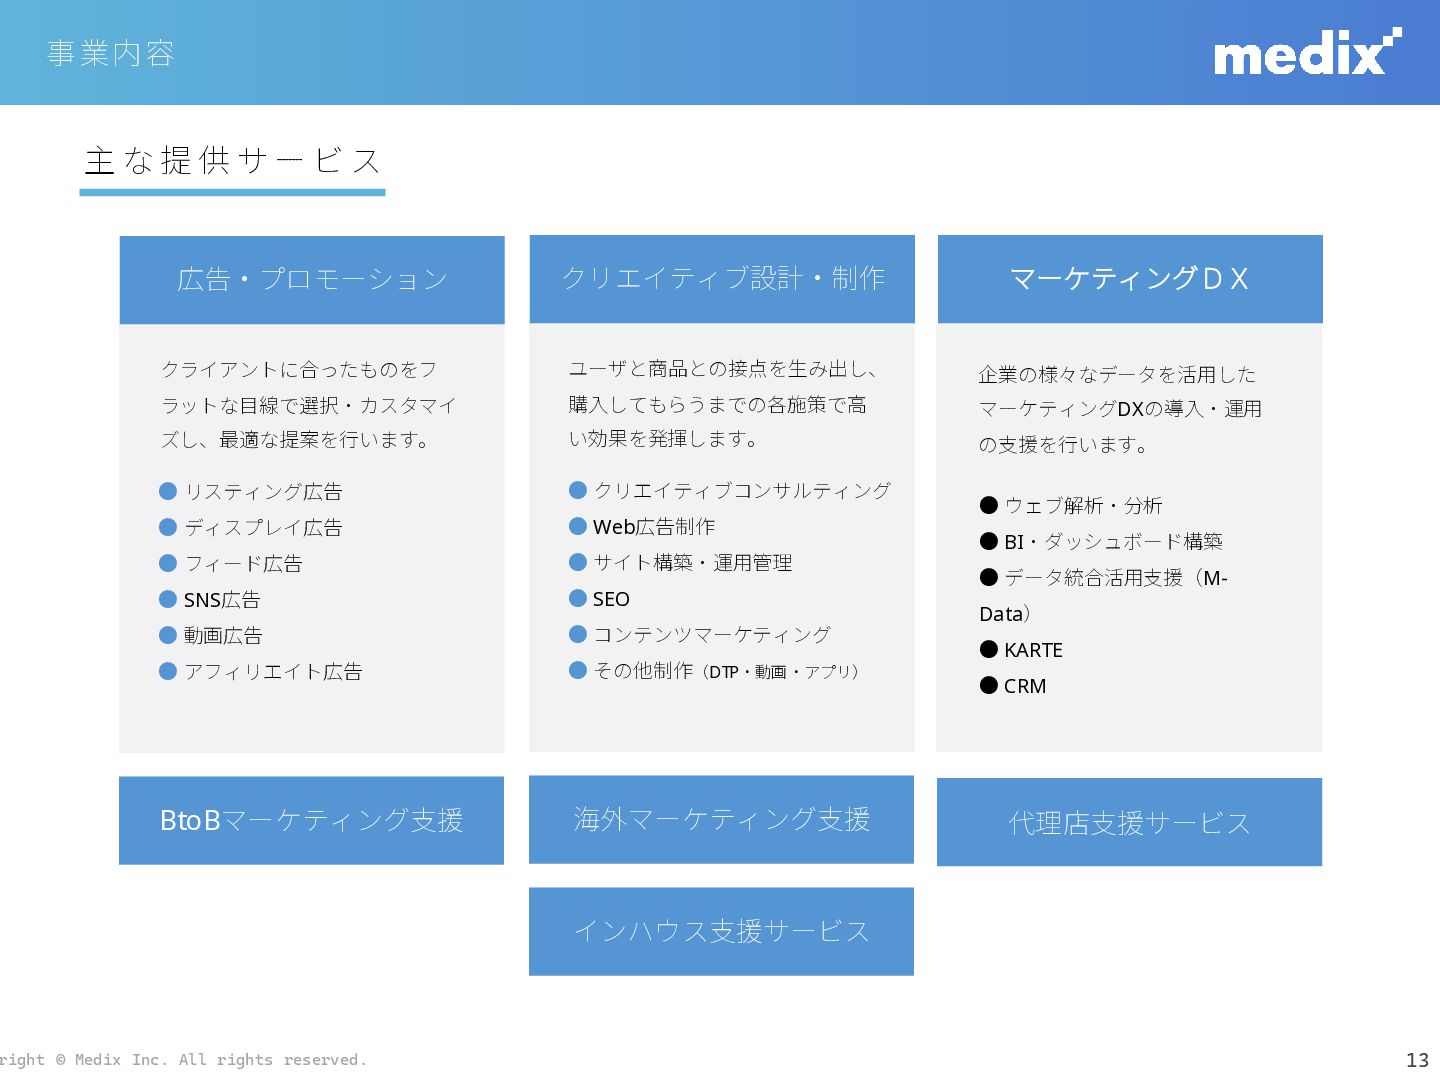Click the 事業内容 header text
Screen dimensions: 1440x1080
pos(110,53)
